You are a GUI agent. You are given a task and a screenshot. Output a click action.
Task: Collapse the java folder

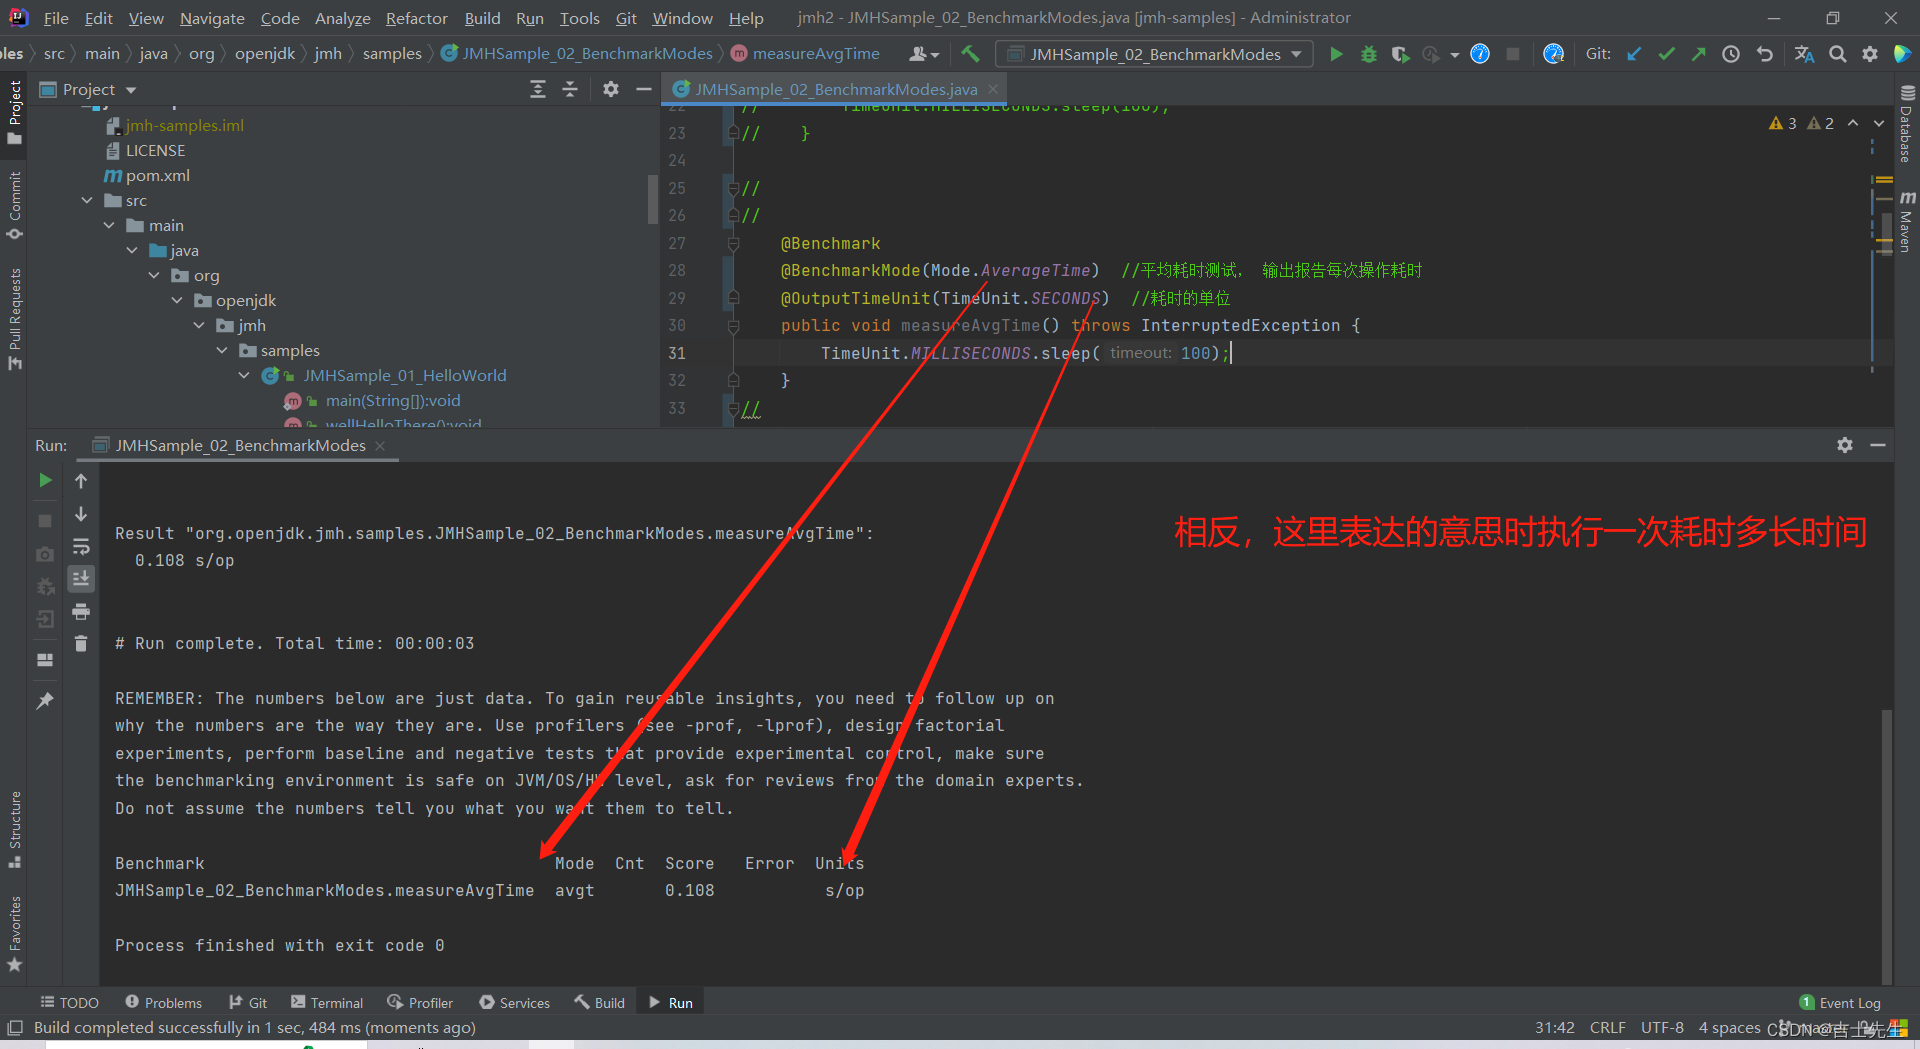132,250
